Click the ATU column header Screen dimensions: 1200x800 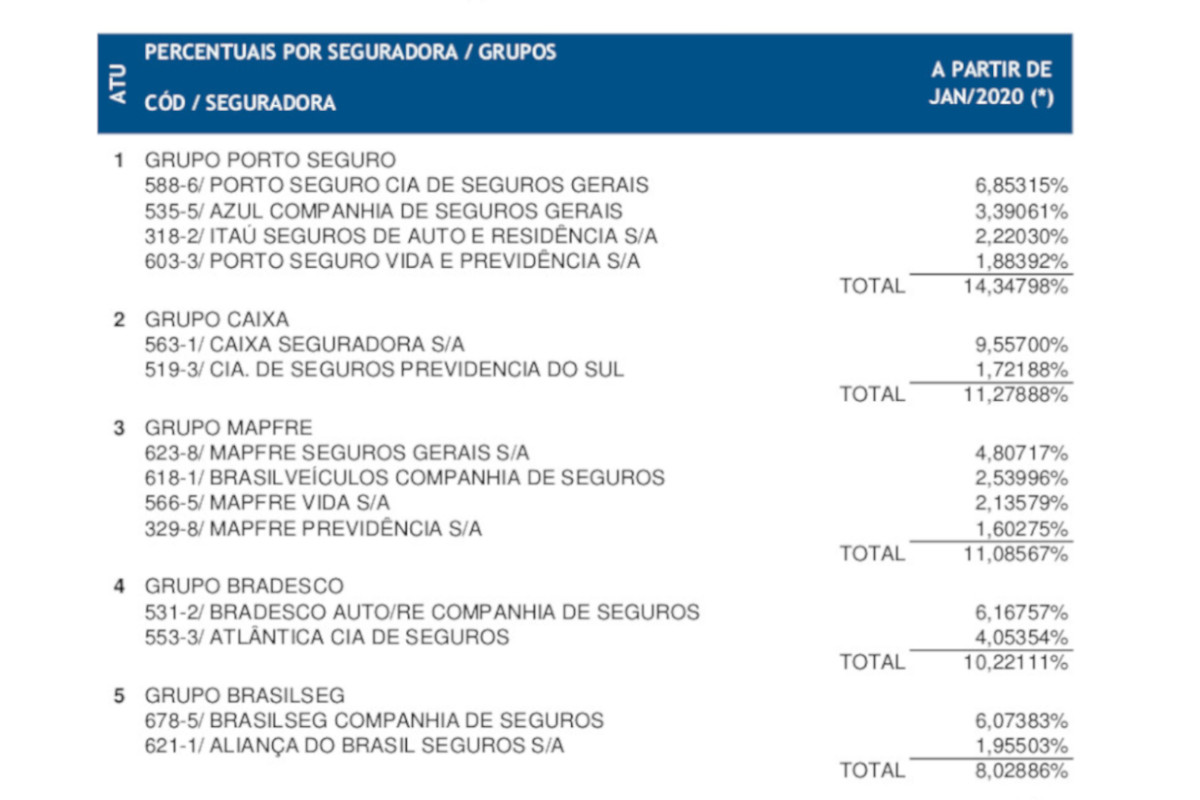click(119, 85)
